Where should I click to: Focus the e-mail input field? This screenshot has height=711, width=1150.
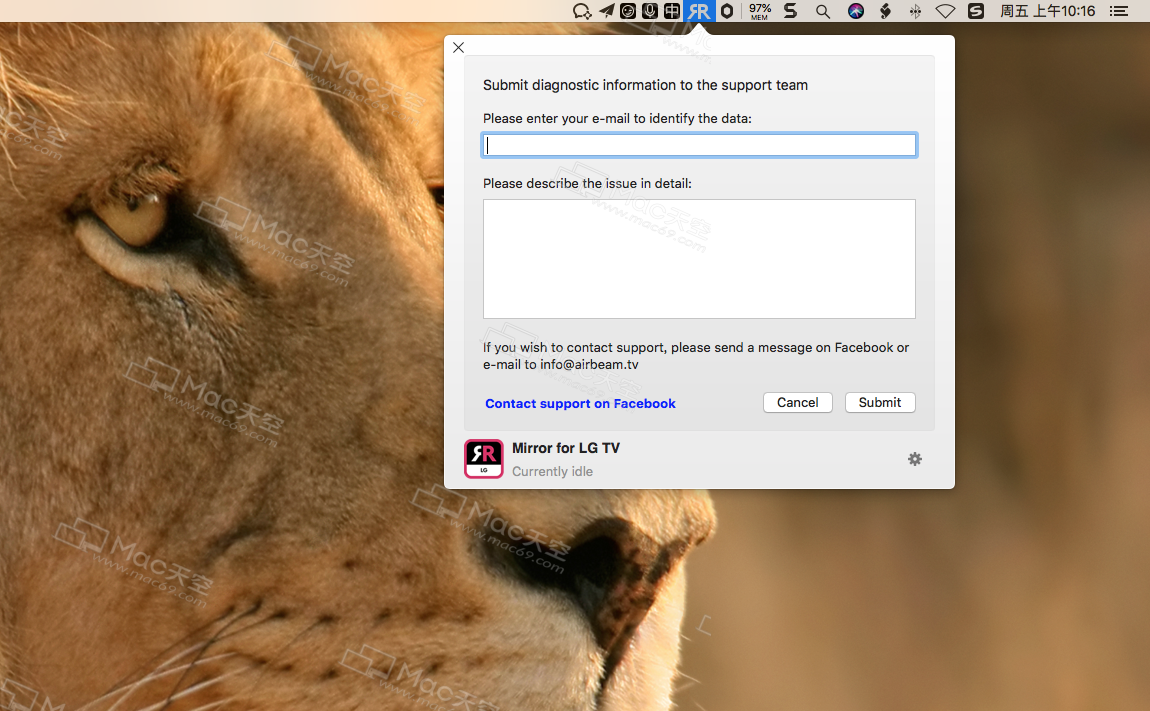coord(699,145)
